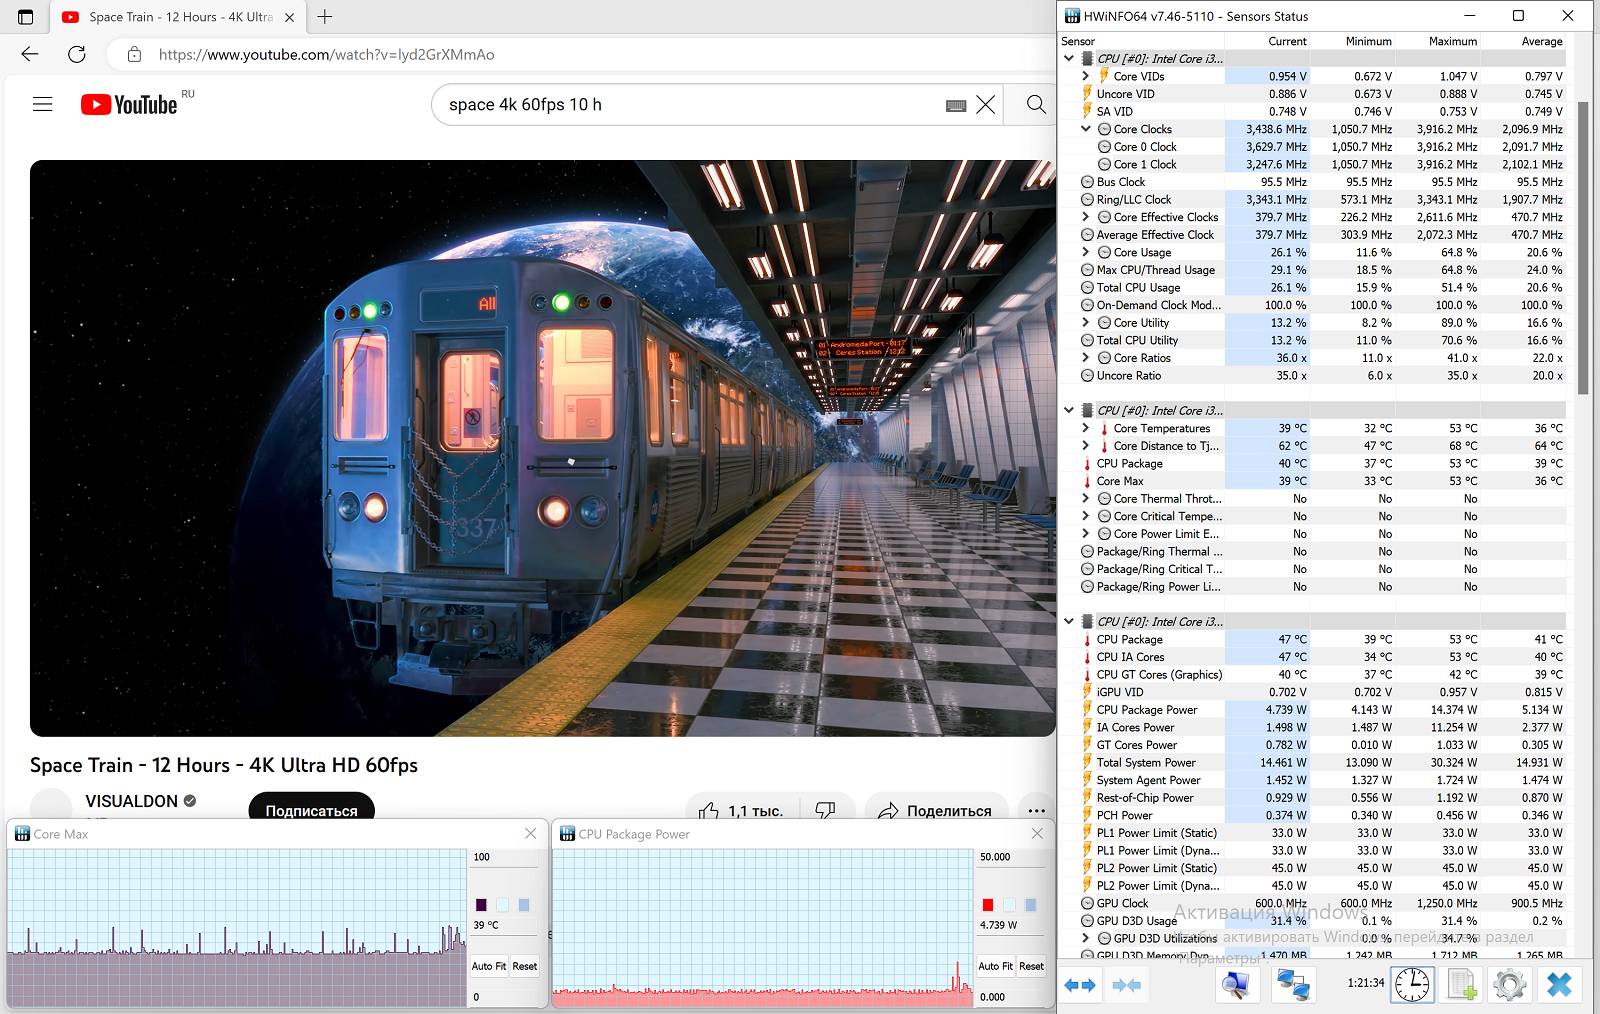Click the HWiNFO icon in Core Max graph title
The width and height of the screenshot is (1600, 1014).
22,834
